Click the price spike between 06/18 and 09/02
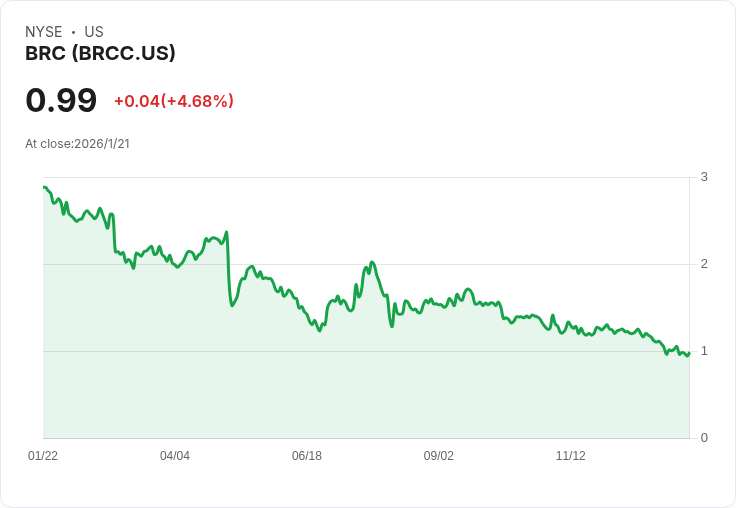This screenshot has width=736, height=508. pyautogui.click(x=372, y=263)
